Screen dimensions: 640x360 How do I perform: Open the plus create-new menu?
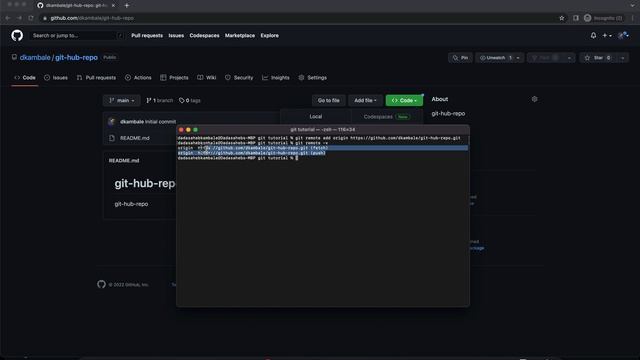tap(607, 36)
